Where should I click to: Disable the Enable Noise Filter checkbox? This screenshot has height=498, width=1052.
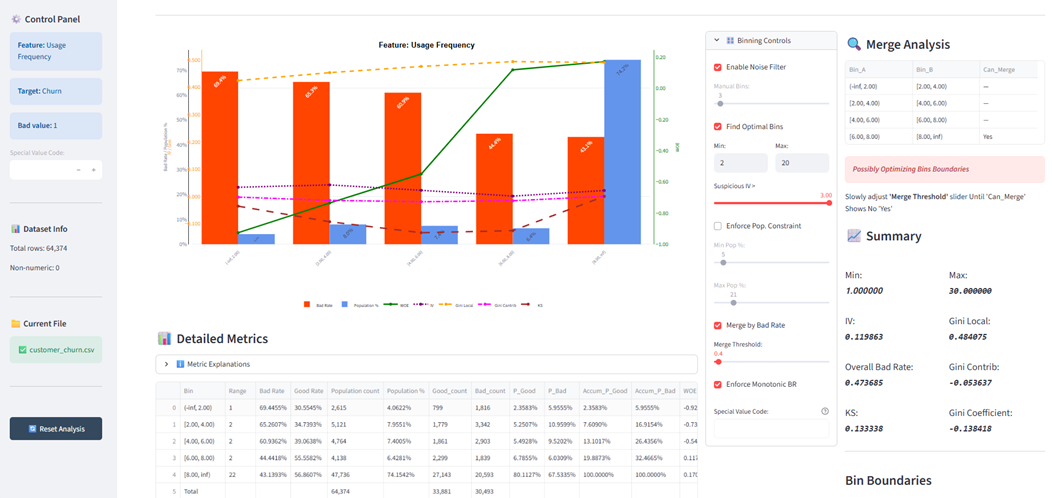tap(718, 67)
